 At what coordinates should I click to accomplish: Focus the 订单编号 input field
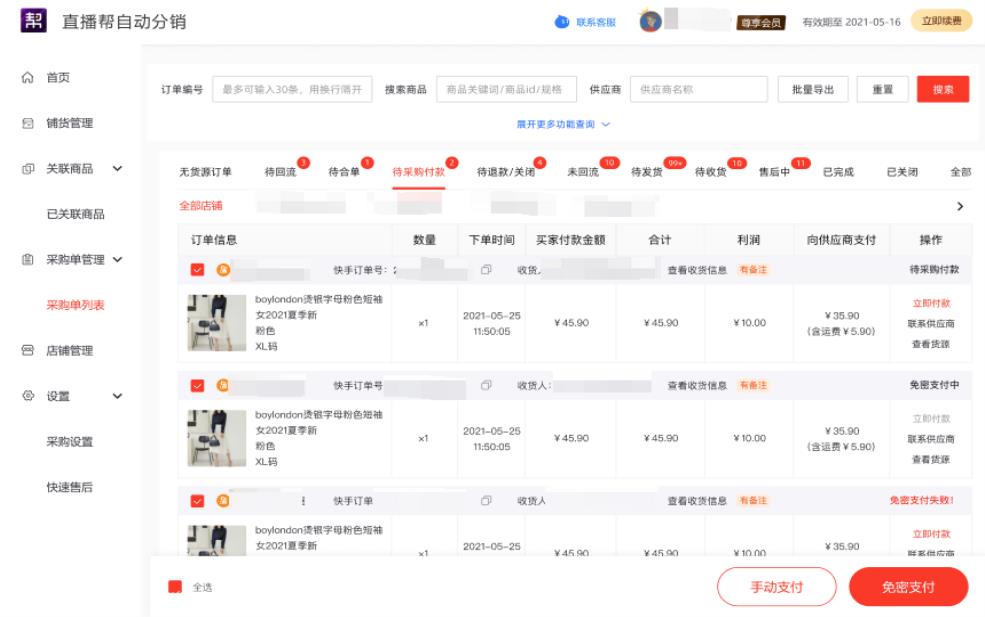coord(292,89)
